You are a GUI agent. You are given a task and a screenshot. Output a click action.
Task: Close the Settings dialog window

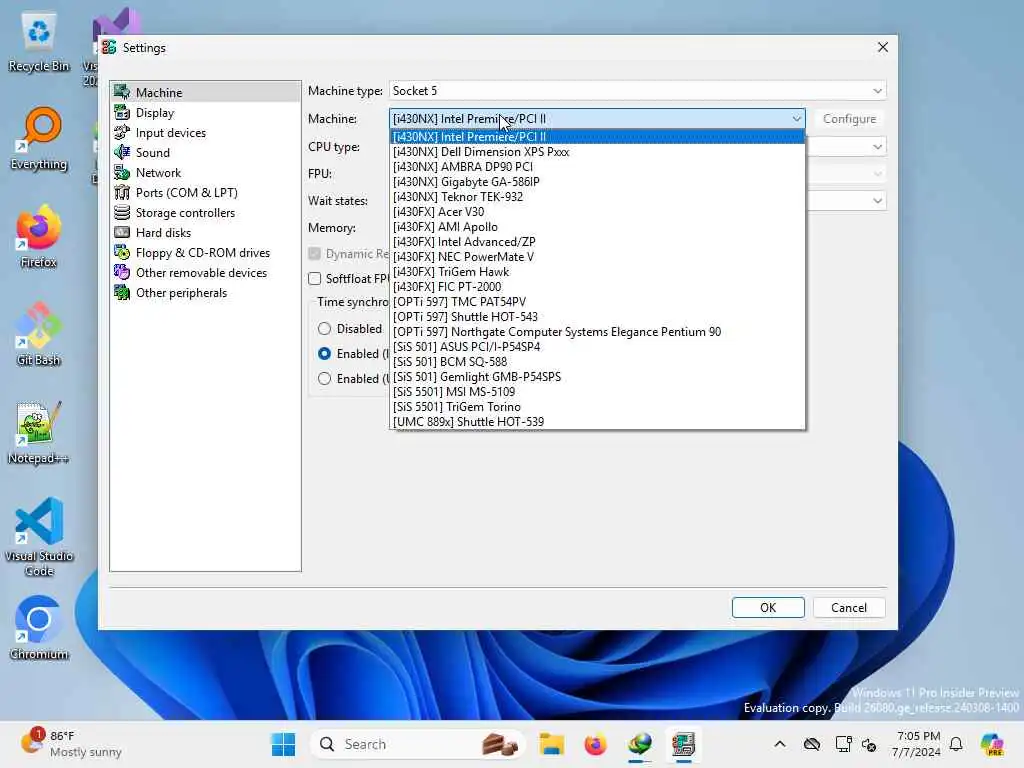click(883, 48)
